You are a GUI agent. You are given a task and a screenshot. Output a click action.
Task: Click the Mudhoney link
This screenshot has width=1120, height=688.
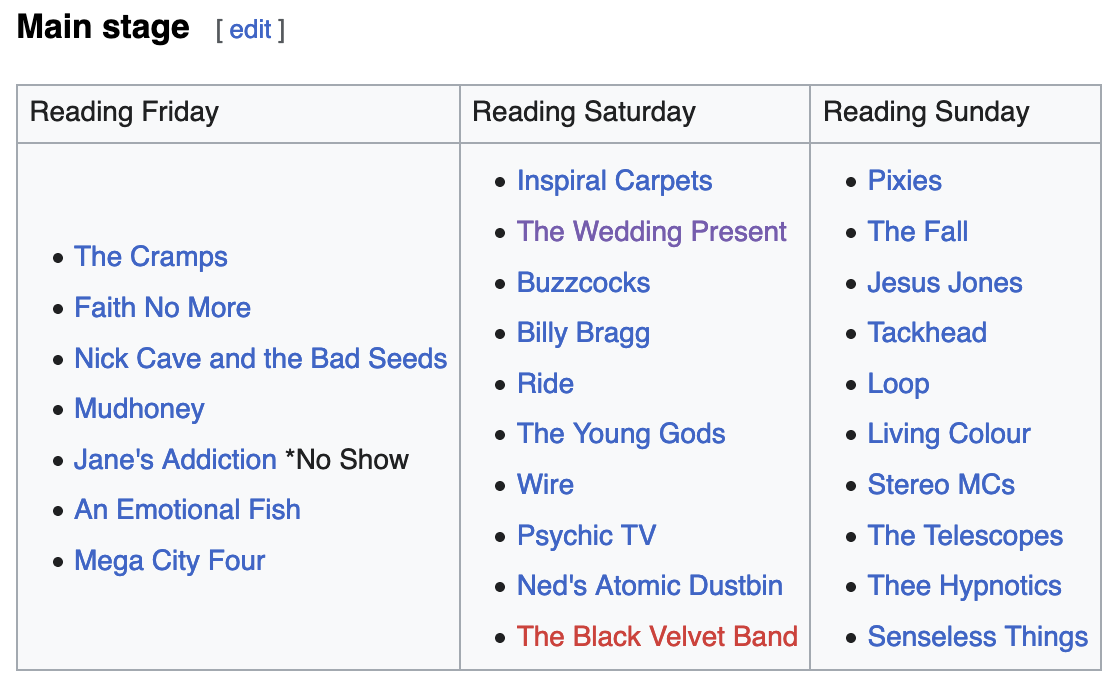tap(139, 409)
